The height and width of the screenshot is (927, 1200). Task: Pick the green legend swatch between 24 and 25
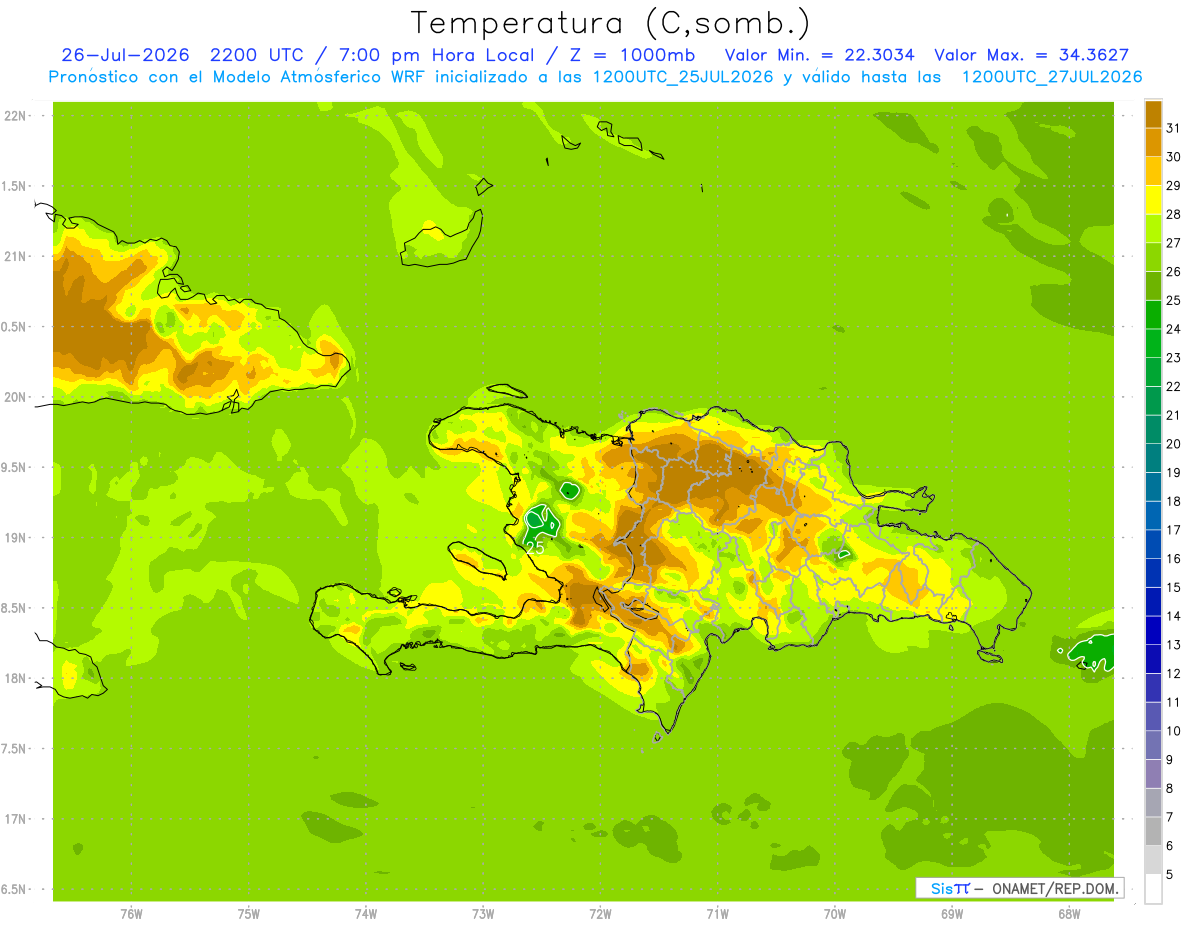click(1153, 315)
